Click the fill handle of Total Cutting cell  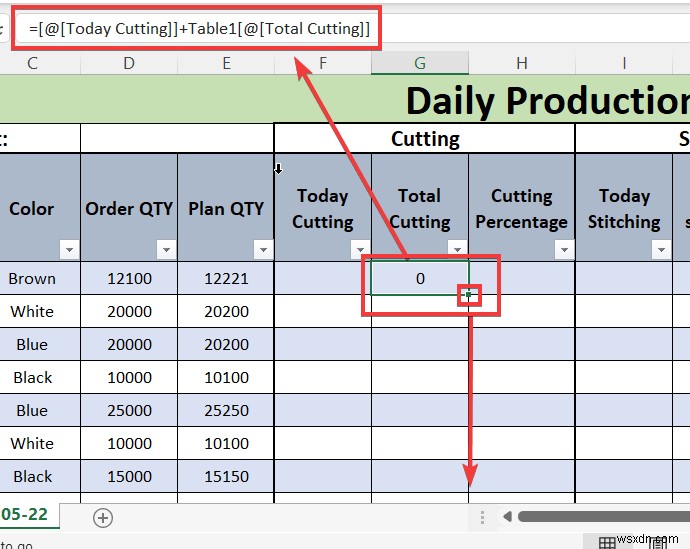(469, 294)
